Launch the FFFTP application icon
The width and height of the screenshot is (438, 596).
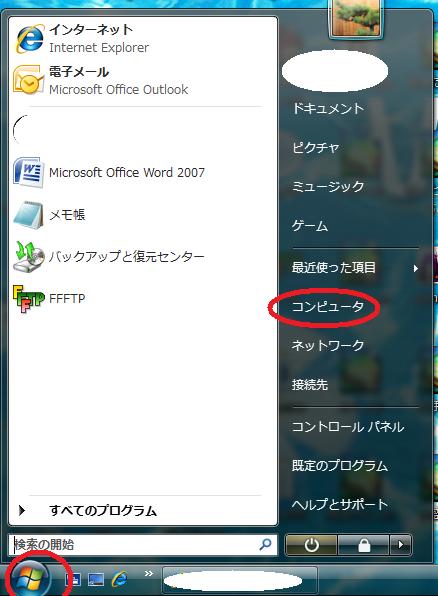click(29, 299)
